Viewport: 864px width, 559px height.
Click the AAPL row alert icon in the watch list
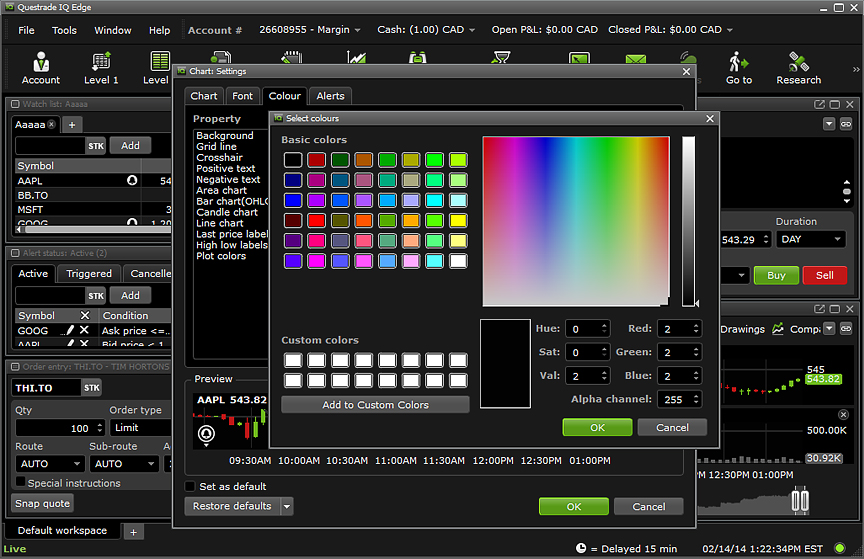point(132,180)
